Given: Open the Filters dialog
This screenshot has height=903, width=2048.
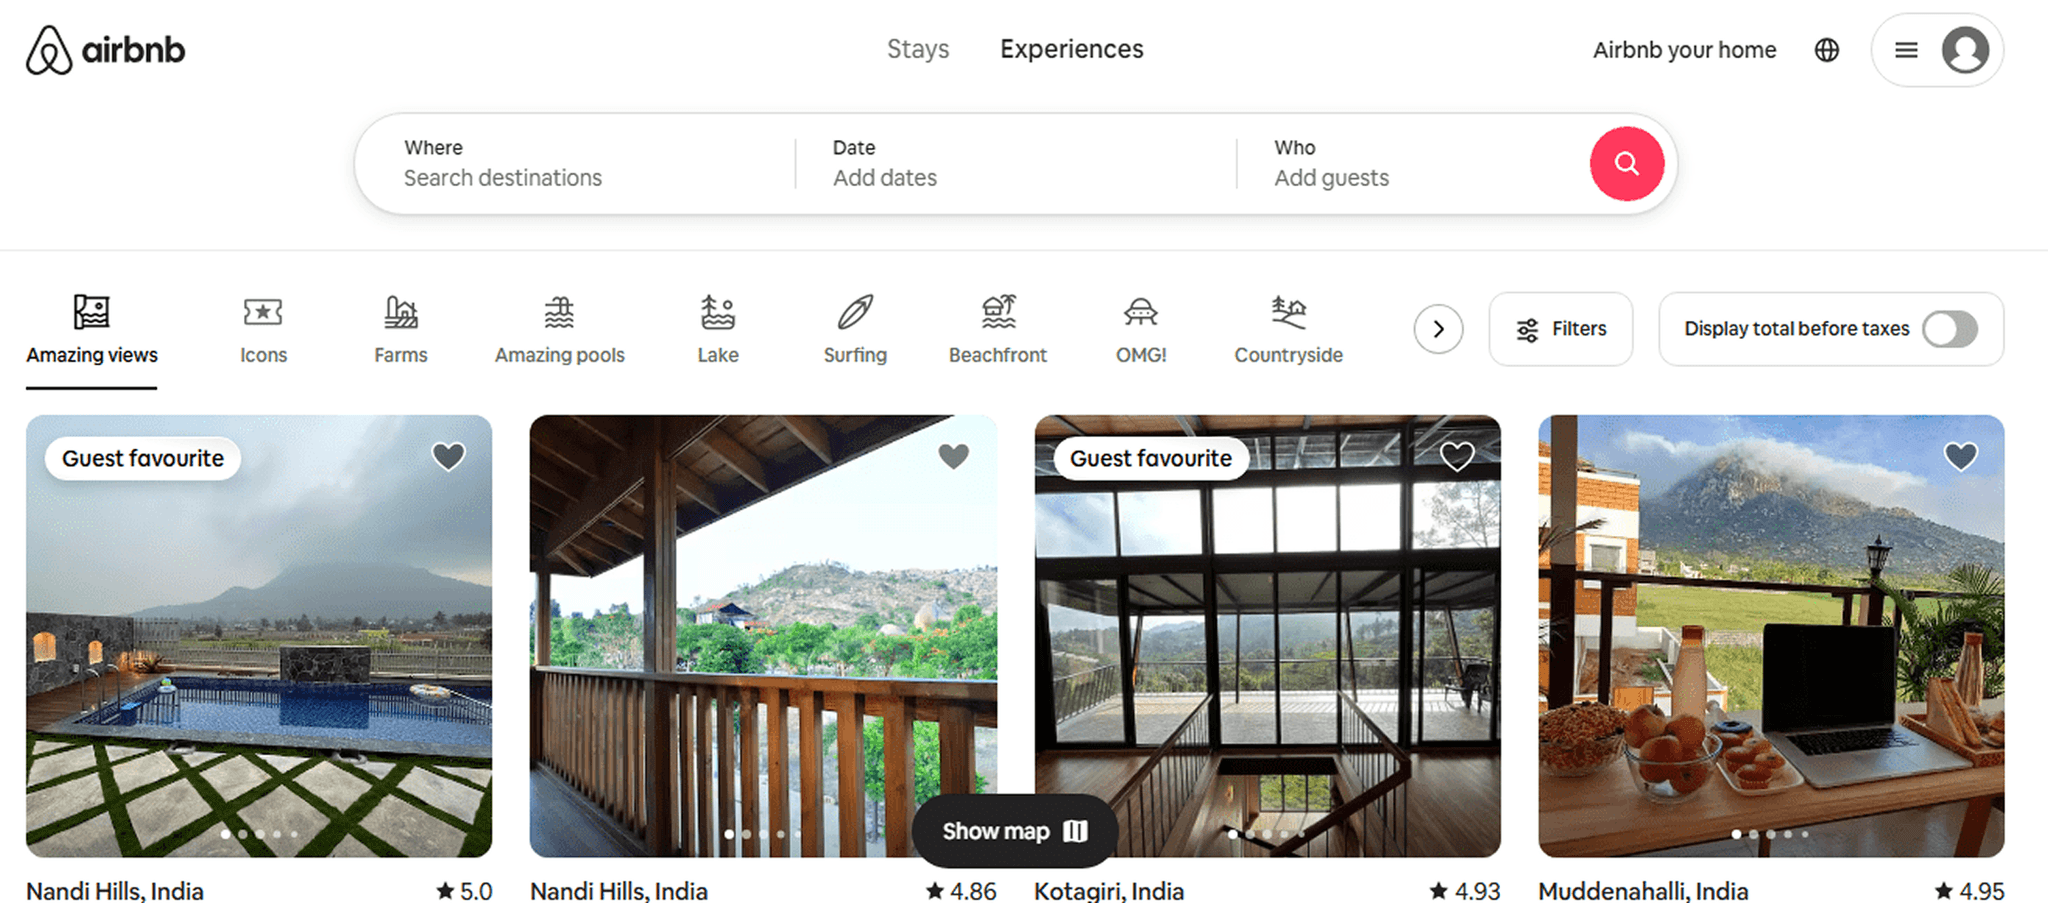Looking at the screenshot, I should [x=1560, y=329].
